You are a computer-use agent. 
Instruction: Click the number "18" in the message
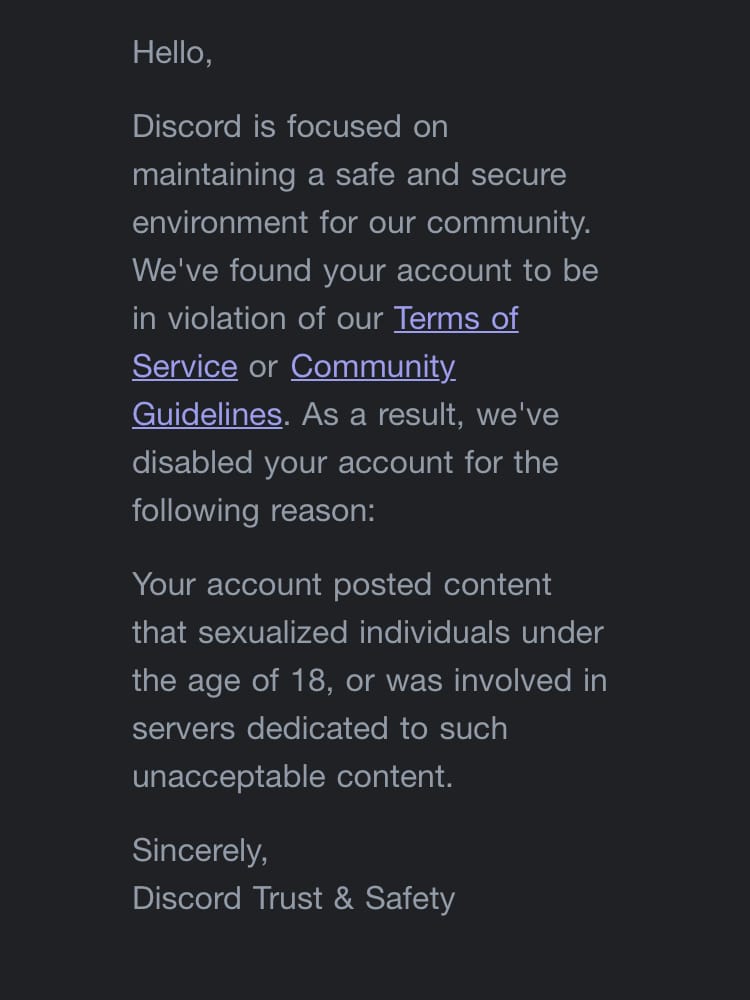309,680
